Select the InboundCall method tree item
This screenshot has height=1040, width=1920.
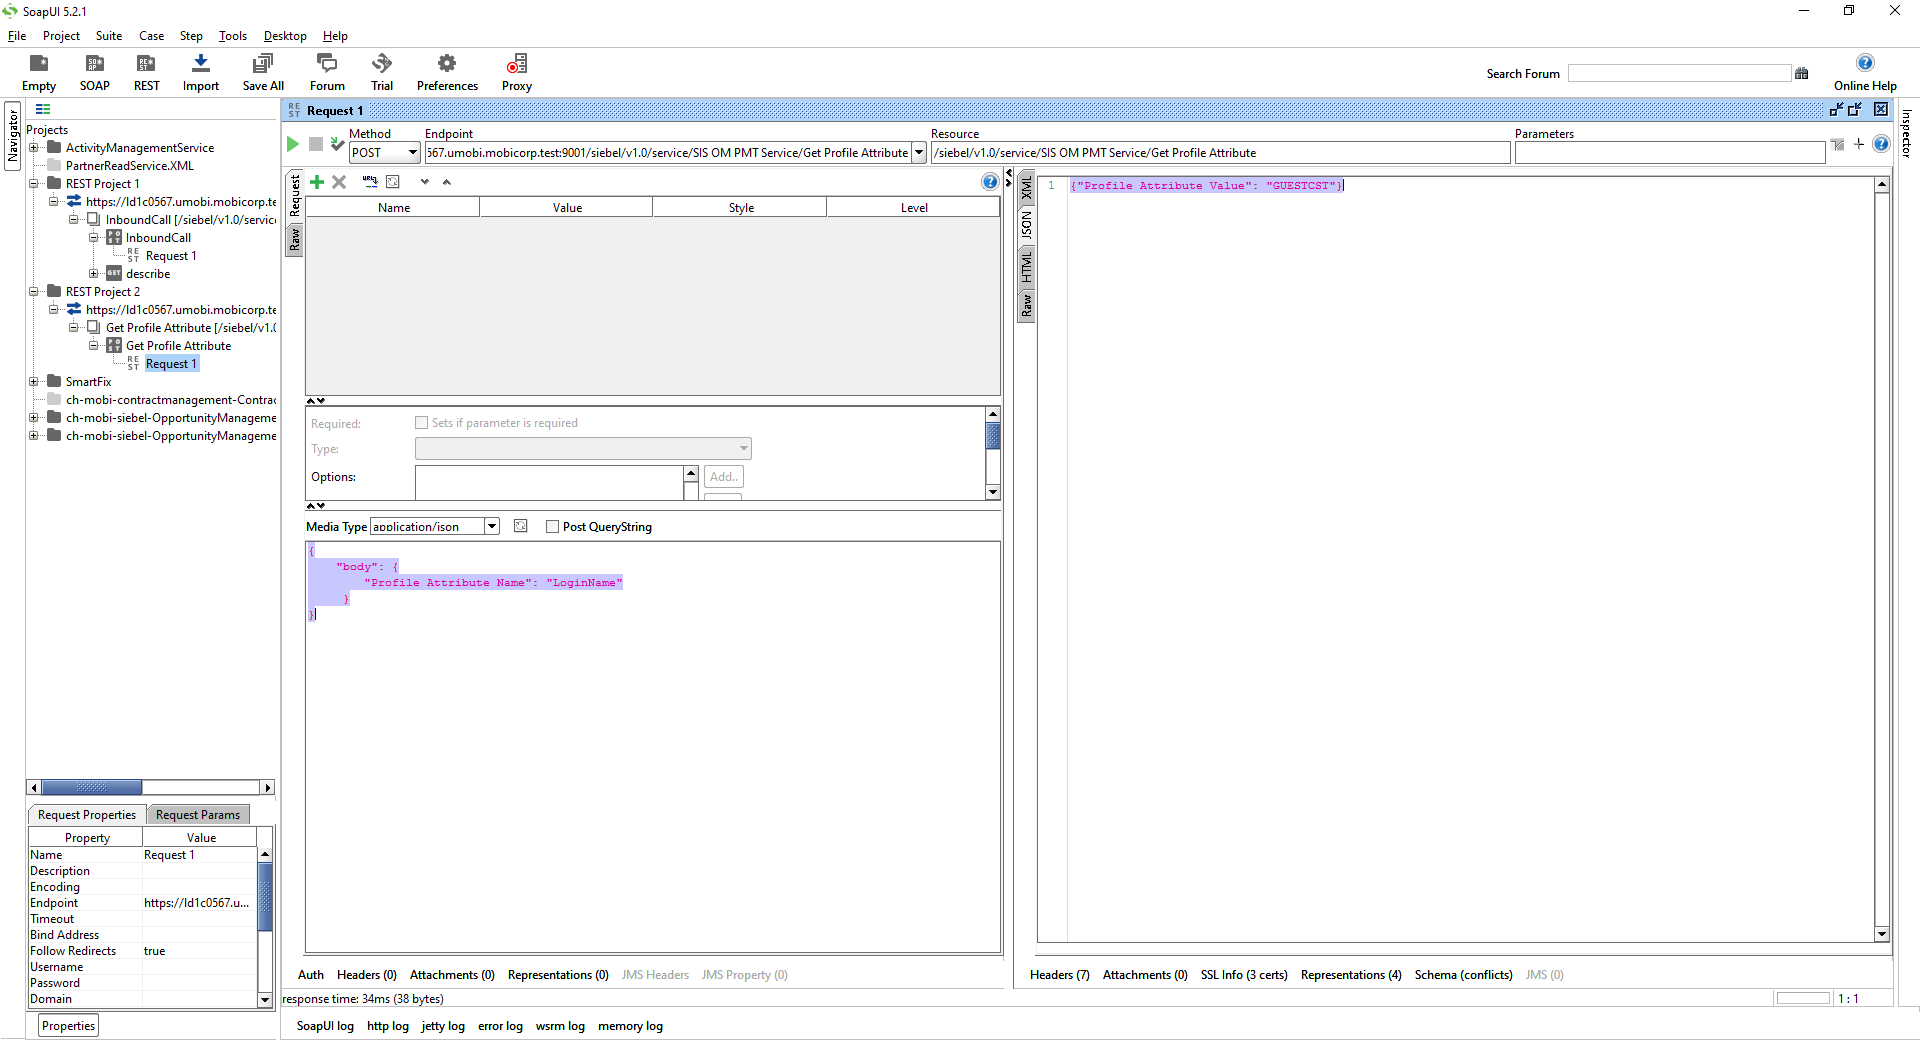click(x=158, y=238)
